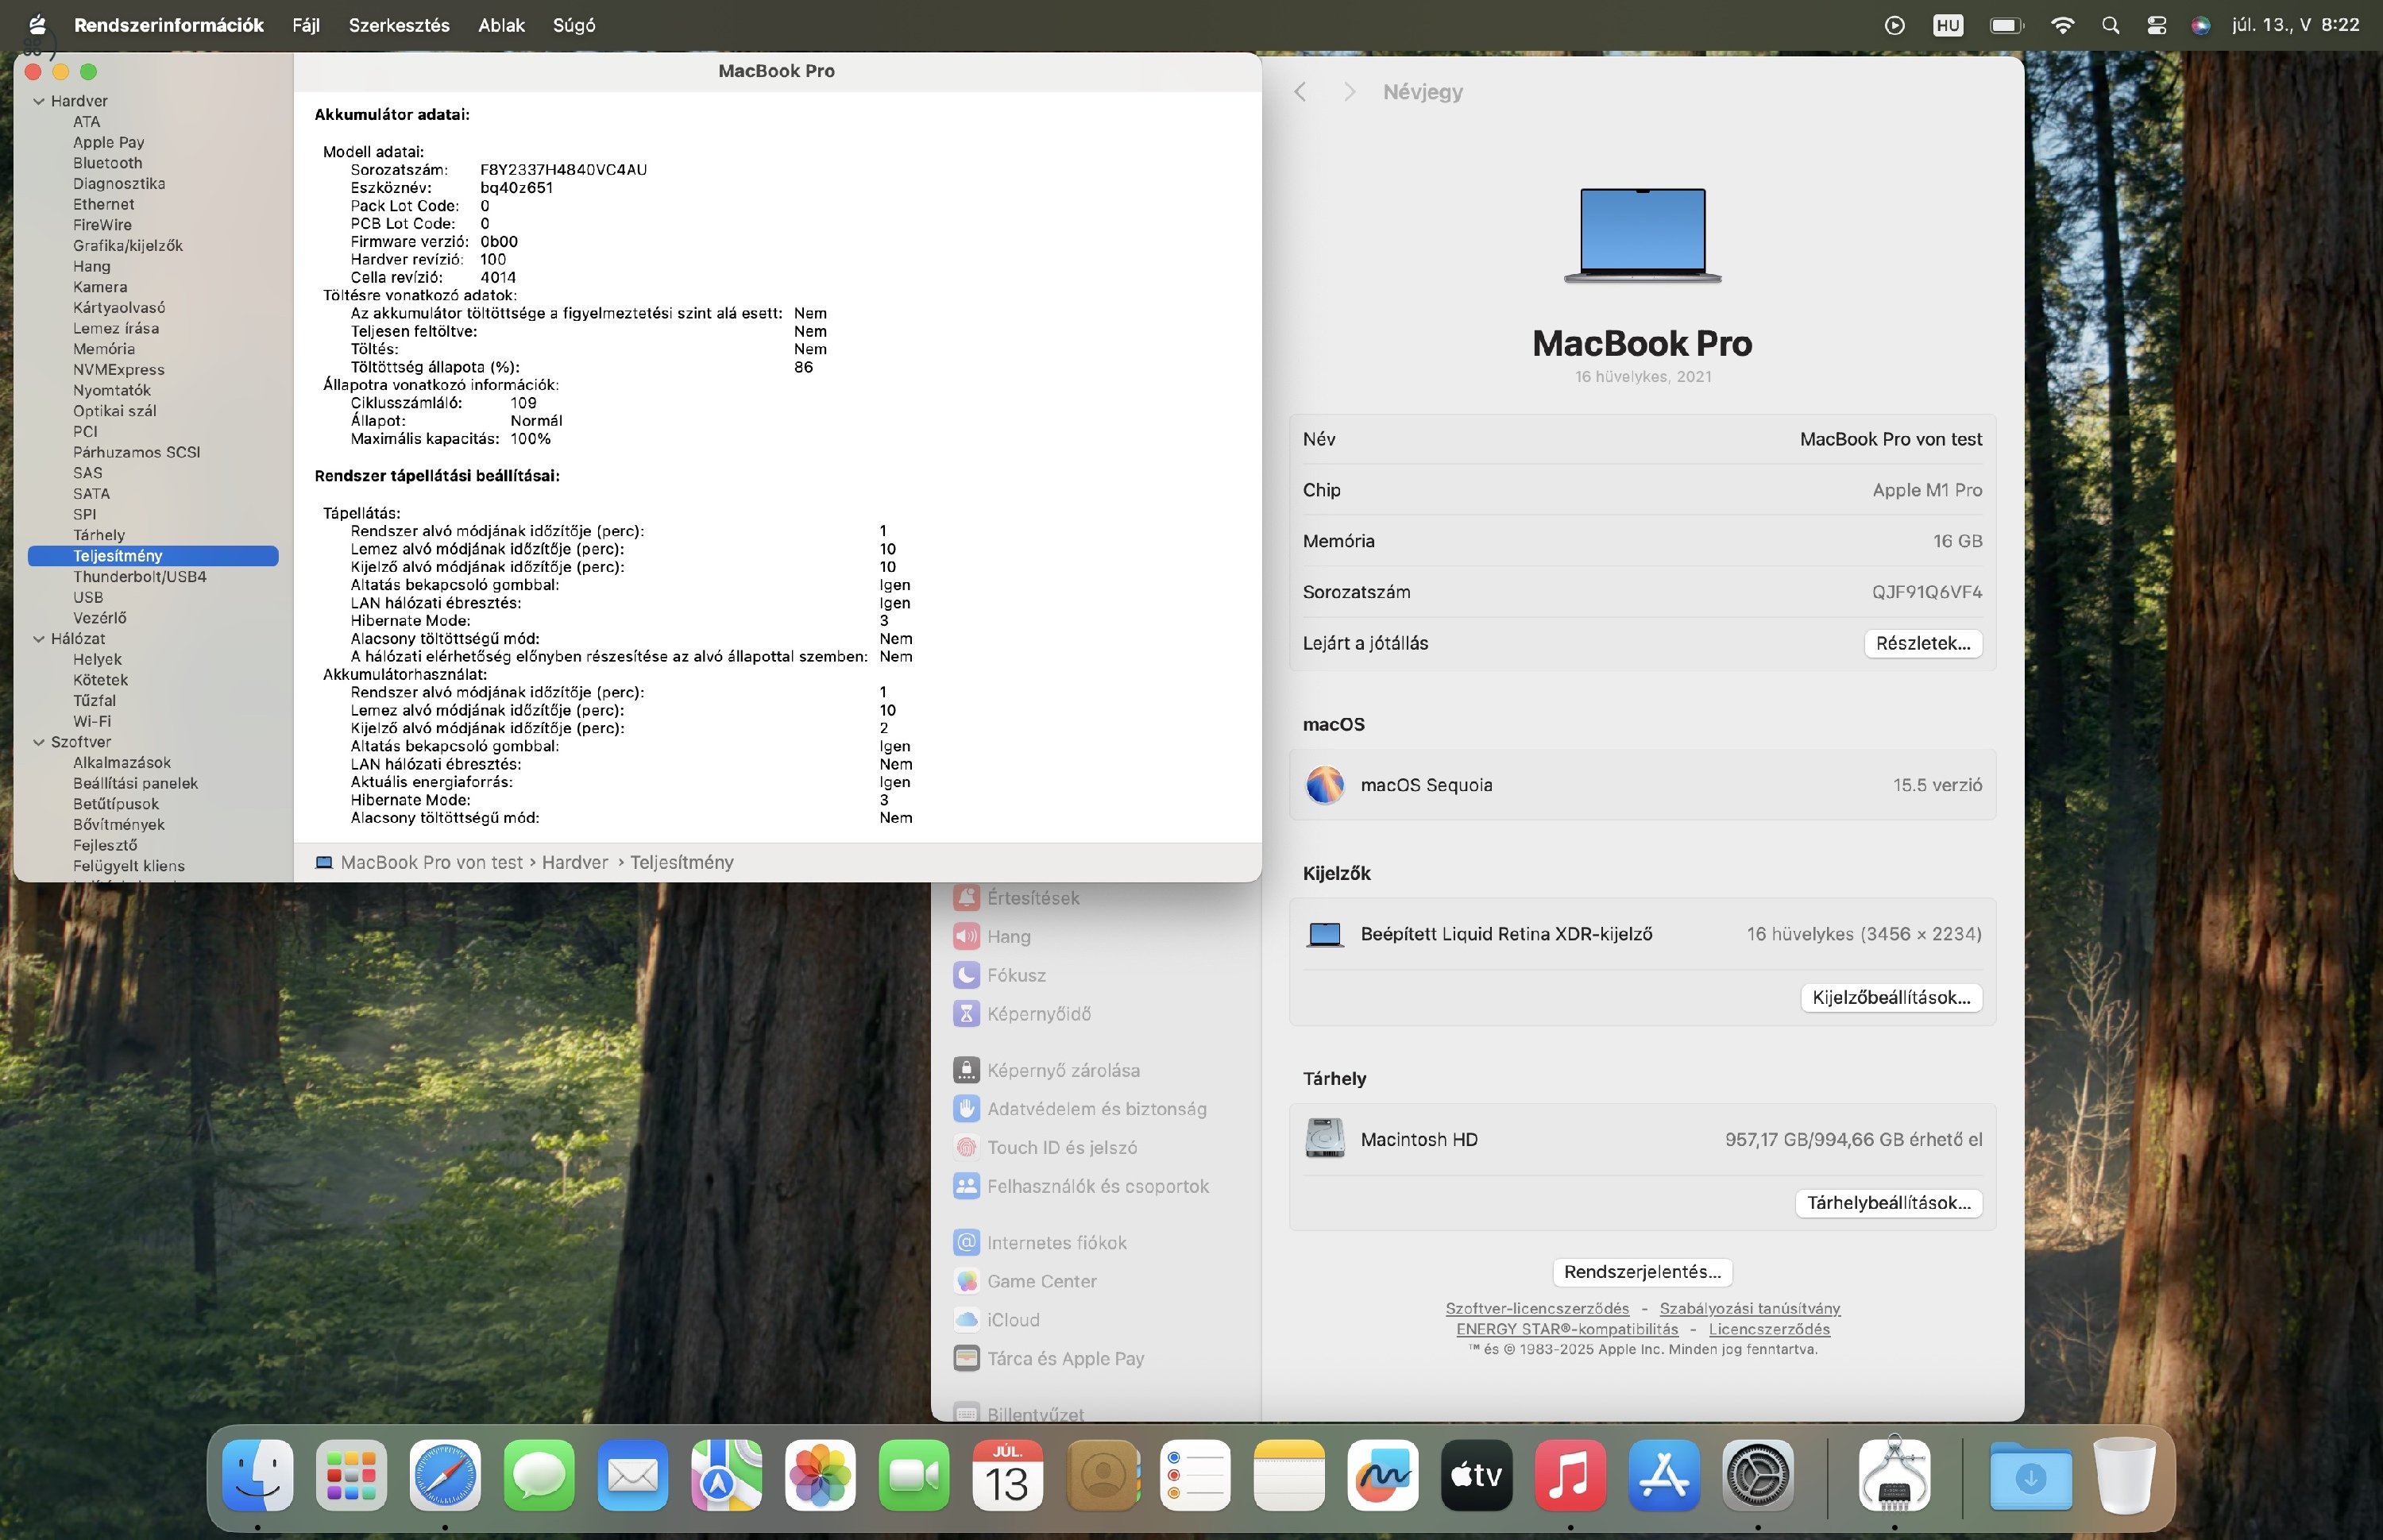Click Kijelzőbeállítások... button
This screenshot has width=2383, height=1540.
coord(1891,997)
